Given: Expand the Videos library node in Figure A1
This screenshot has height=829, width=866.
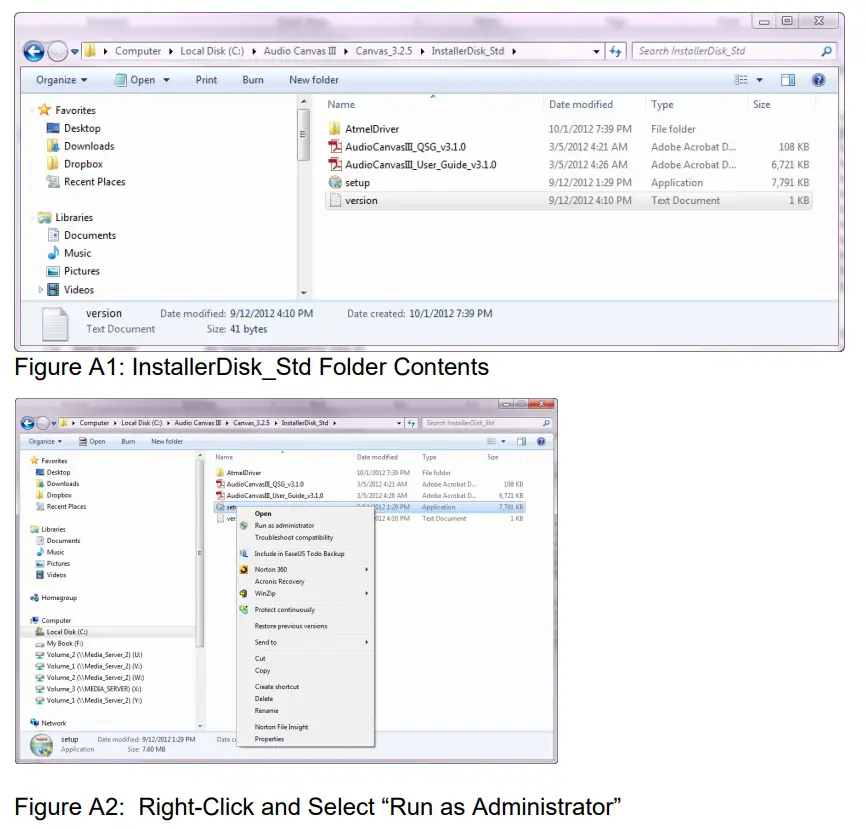Looking at the screenshot, I should click(41, 290).
